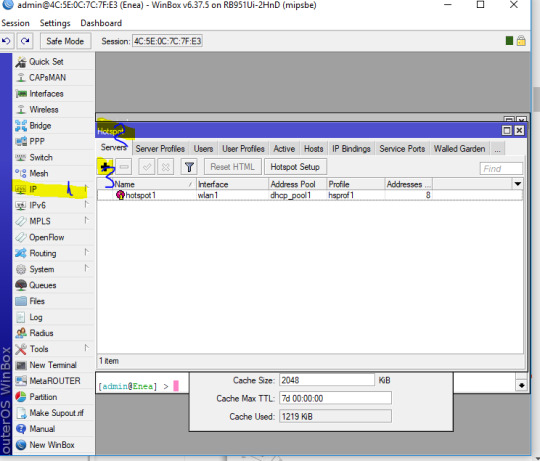The image size is (540, 461).
Task: Click the padlock icon in toolbar
Action: pos(521,41)
